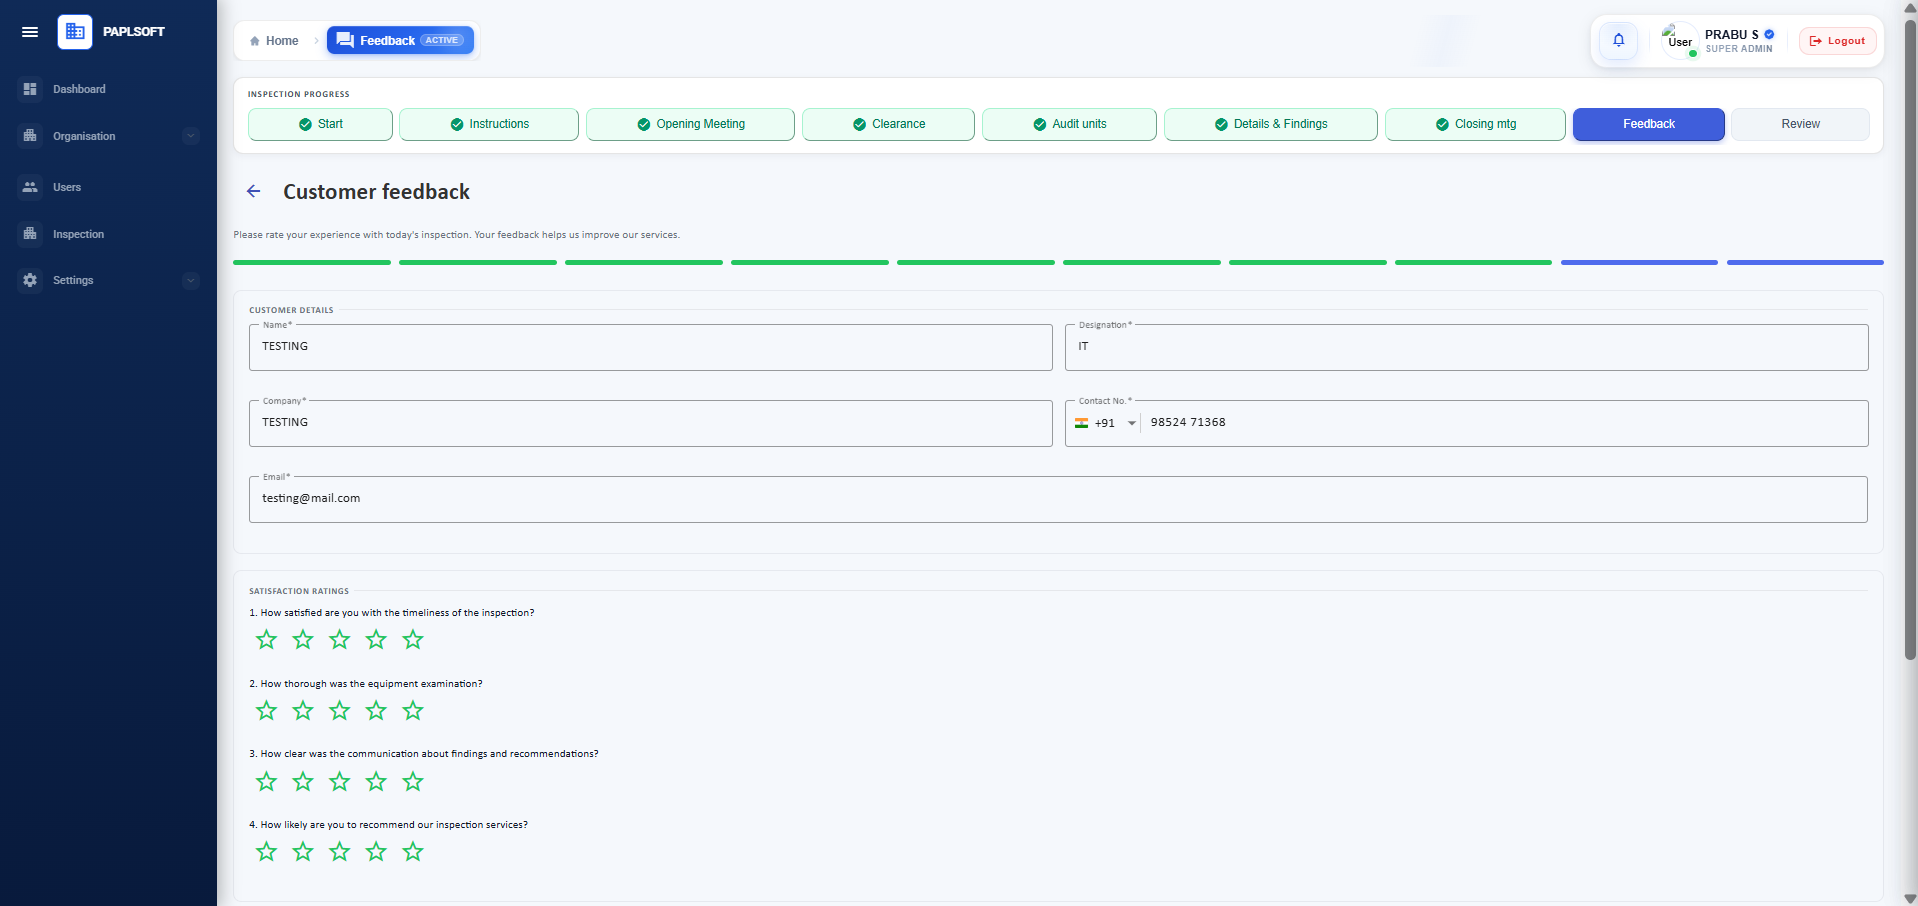
Task: Rate likelihood to recommend two stars
Action: pyautogui.click(x=303, y=852)
